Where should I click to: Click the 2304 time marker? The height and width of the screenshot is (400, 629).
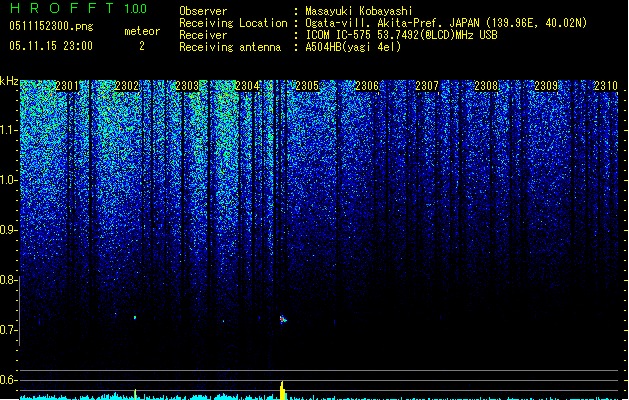coord(247,86)
